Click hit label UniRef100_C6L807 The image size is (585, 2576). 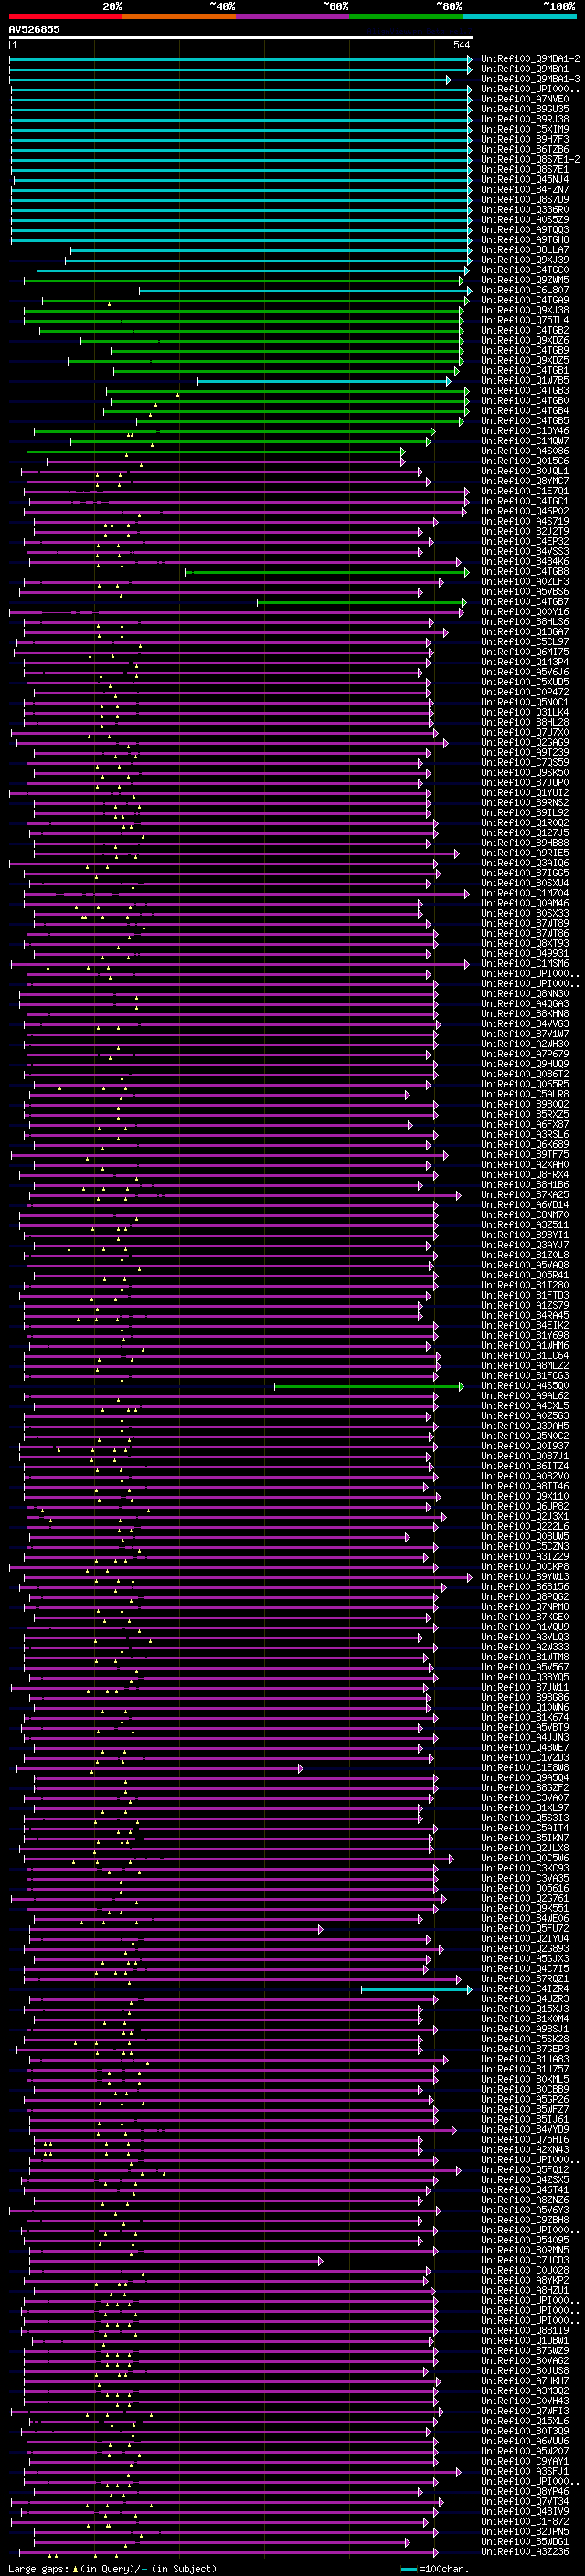(x=525, y=290)
